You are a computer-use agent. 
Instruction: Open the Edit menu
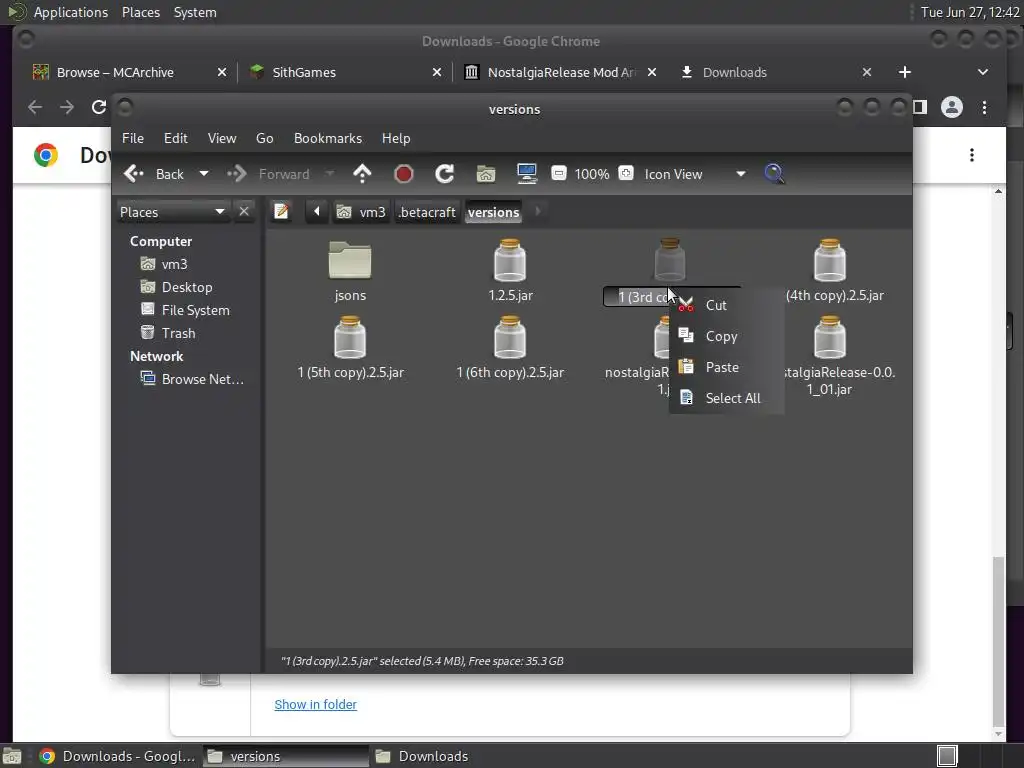tap(176, 138)
